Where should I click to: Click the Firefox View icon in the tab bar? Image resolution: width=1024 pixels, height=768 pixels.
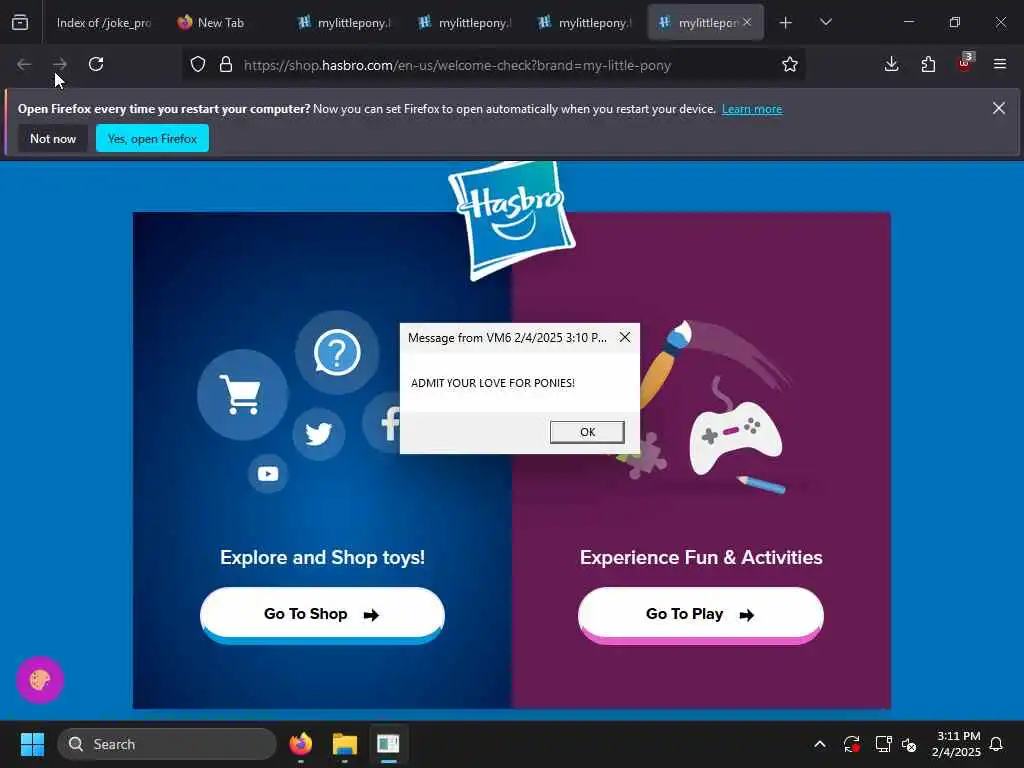20,23
